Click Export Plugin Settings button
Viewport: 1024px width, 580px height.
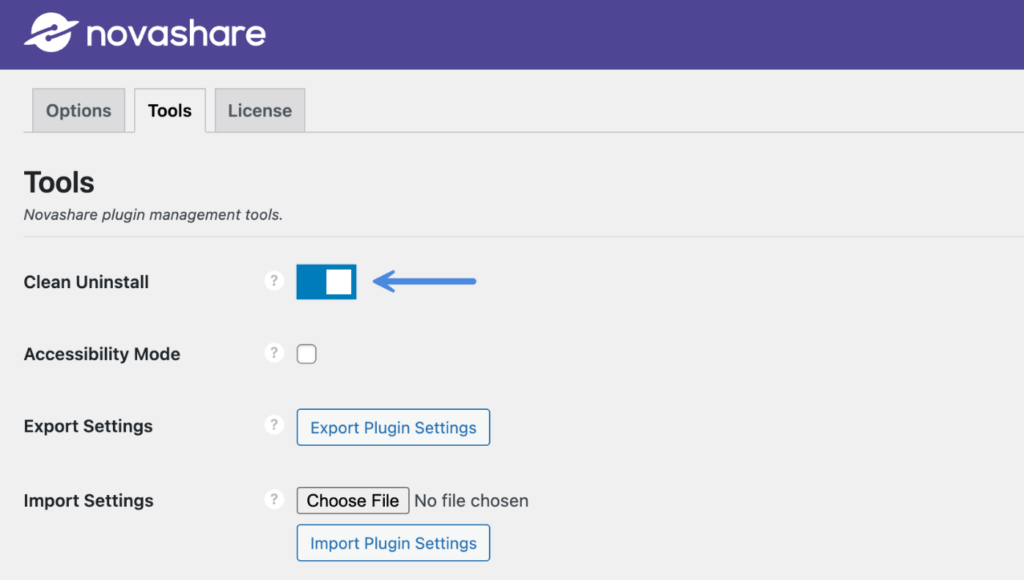393,427
